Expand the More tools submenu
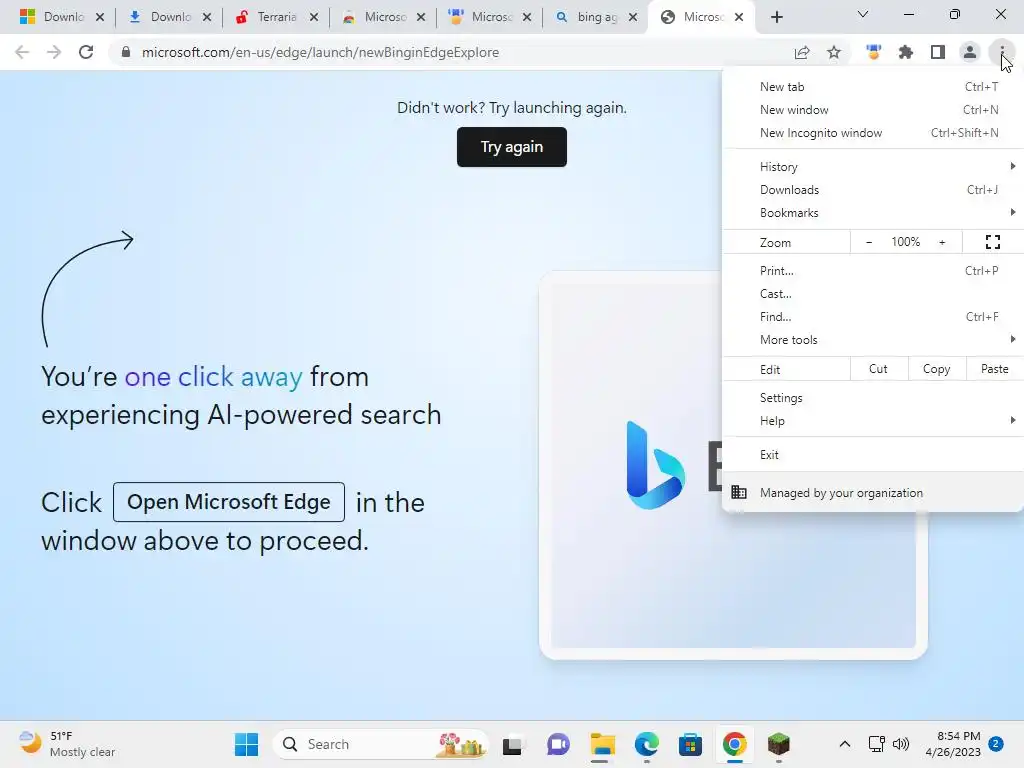Image resolution: width=1024 pixels, height=768 pixels. coord(873,340)
